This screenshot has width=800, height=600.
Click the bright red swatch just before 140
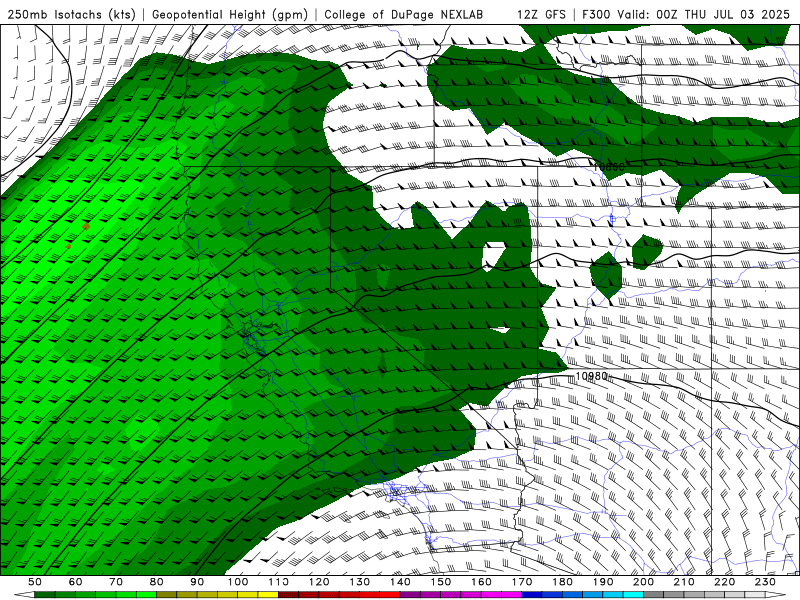(390, 595)
